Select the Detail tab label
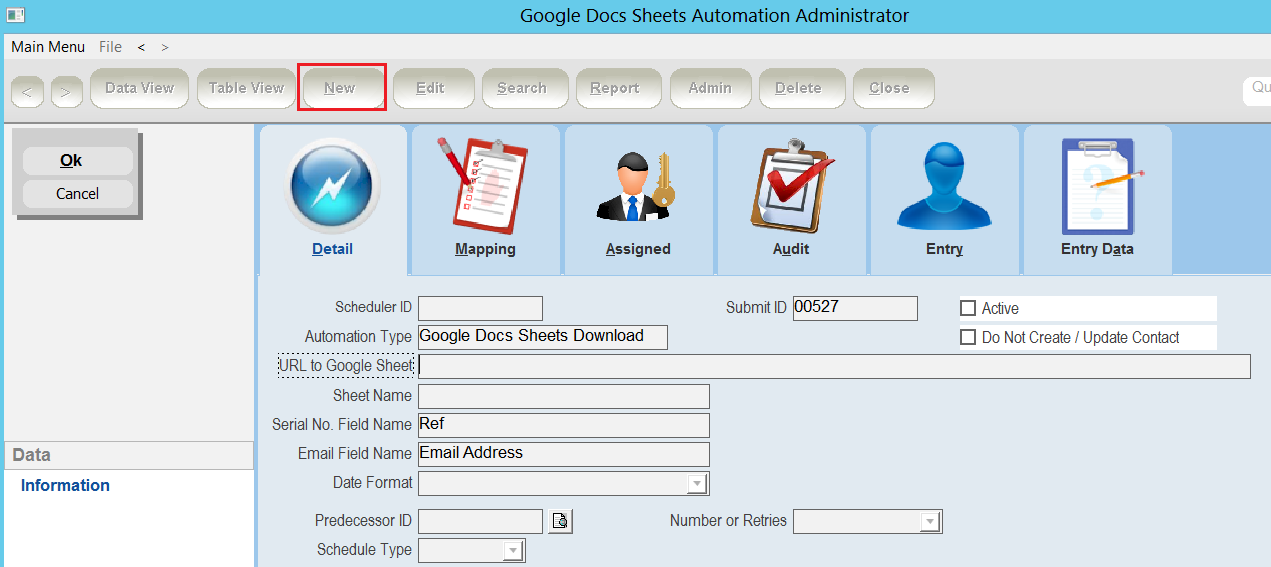1271x567 pixels. [x=332, y=249]
